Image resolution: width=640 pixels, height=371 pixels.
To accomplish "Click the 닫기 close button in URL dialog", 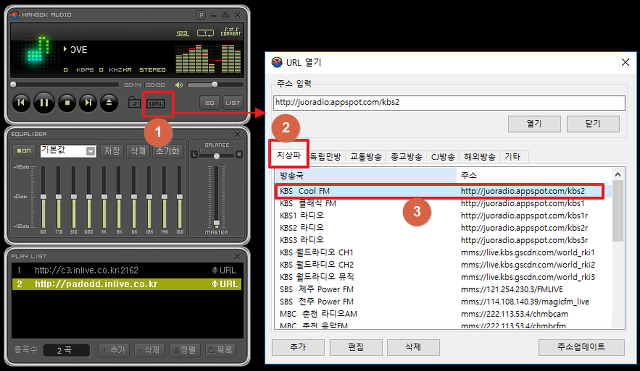I will click(x=593, y=124).
